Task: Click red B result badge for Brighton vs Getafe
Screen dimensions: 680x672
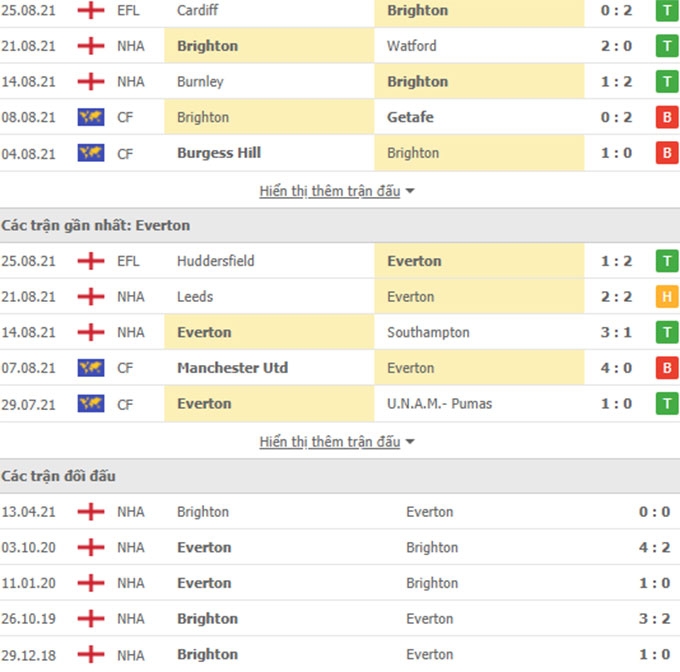Action: 667,117
